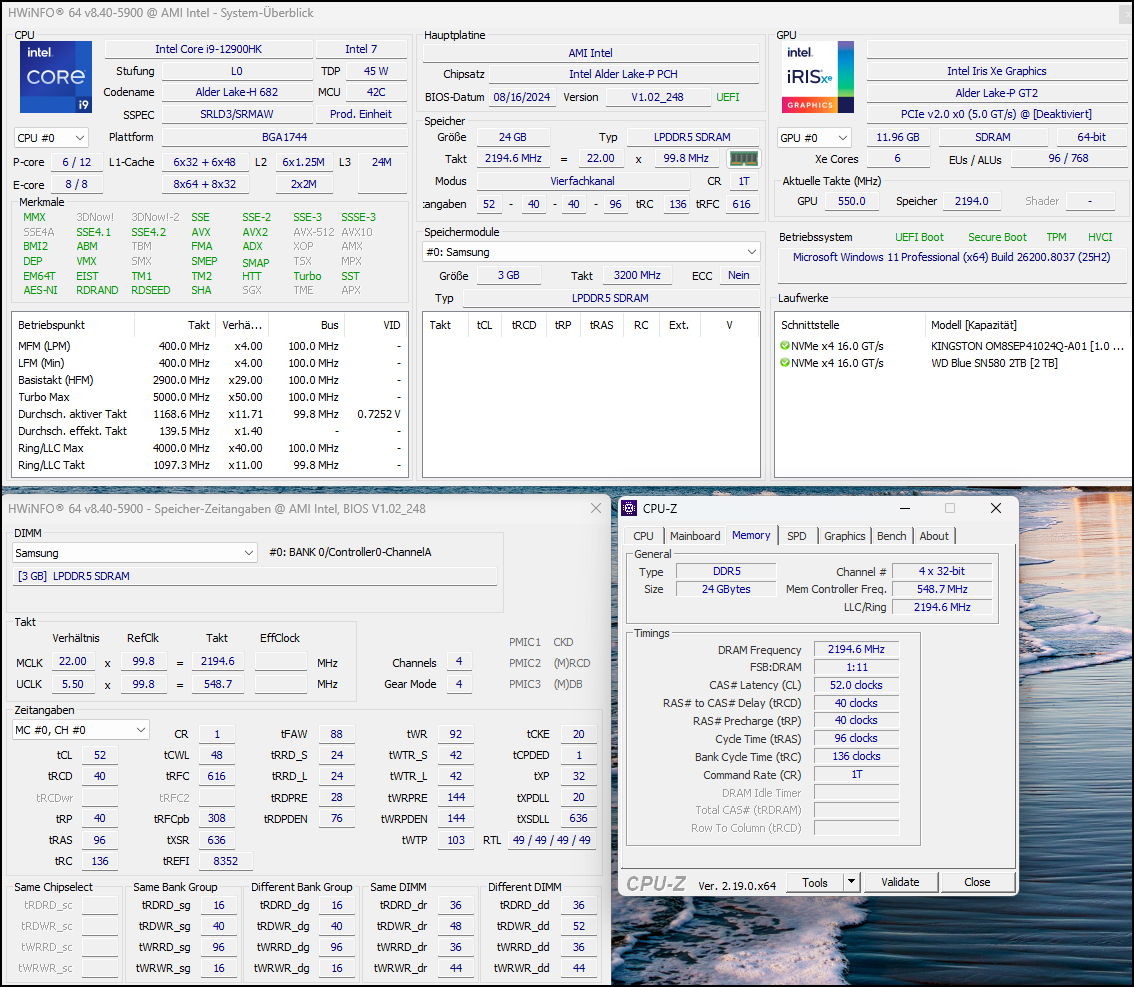Switch to the Bench tab in CPU-Z
This screenshot has width=1134, height=987.
[892, 536]
